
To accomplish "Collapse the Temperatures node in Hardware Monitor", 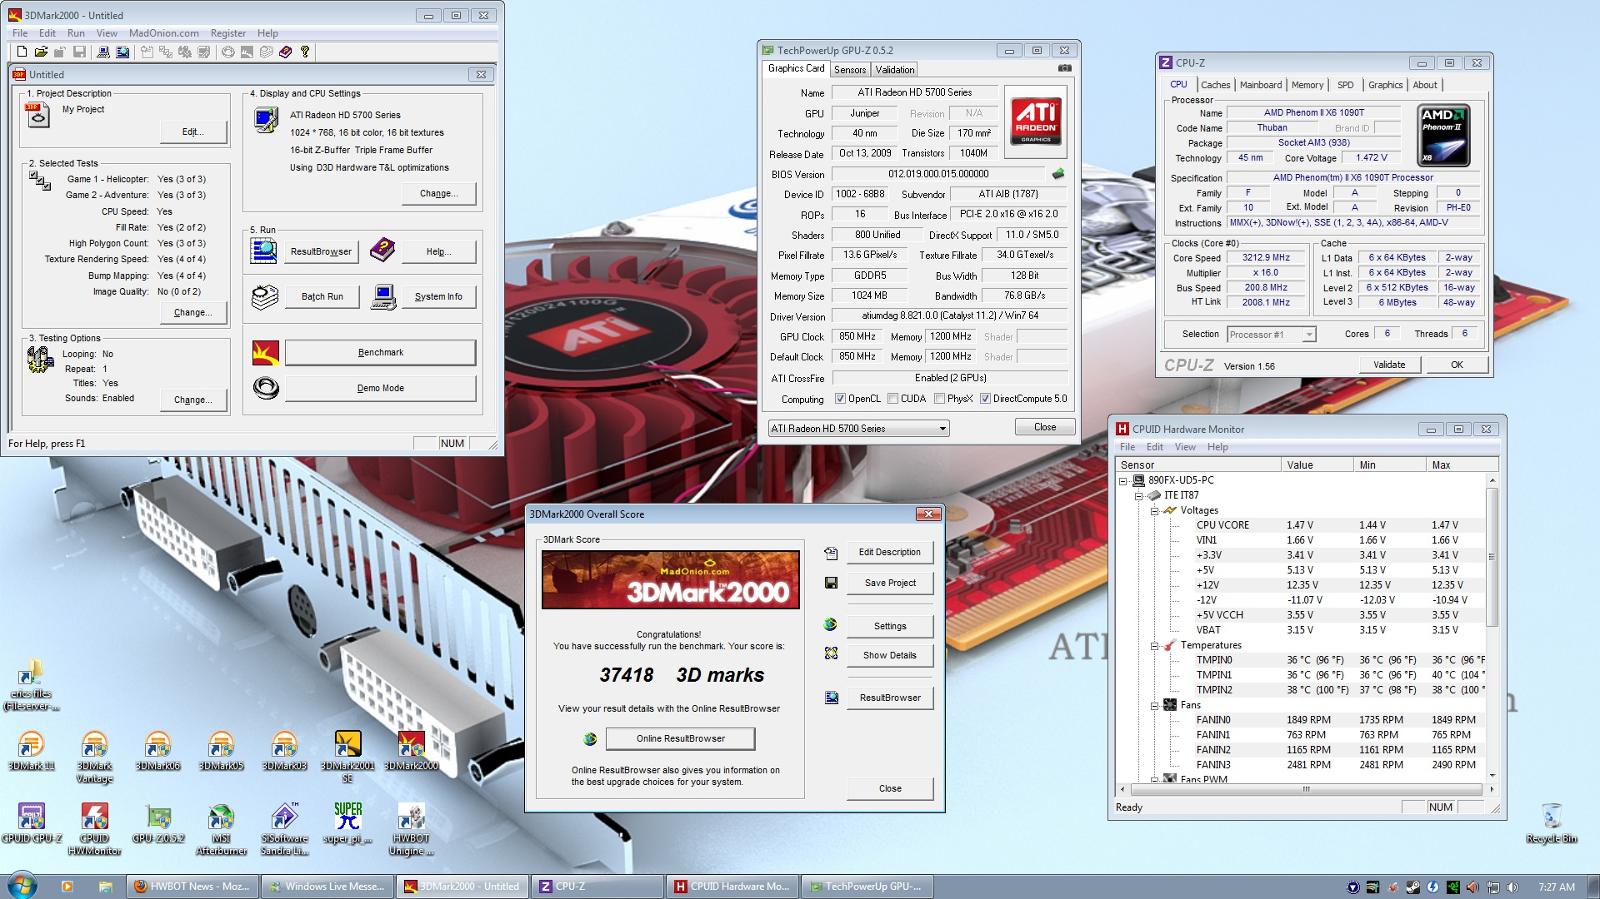I will click(1154, 646).
